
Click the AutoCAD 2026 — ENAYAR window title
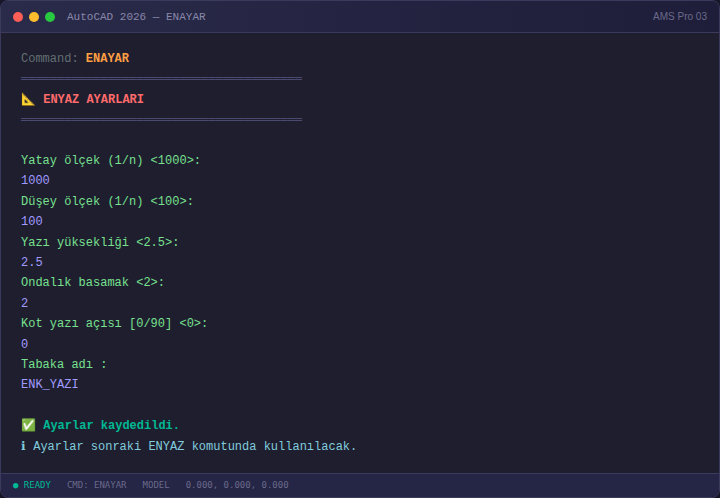click(x=136, y=17)
